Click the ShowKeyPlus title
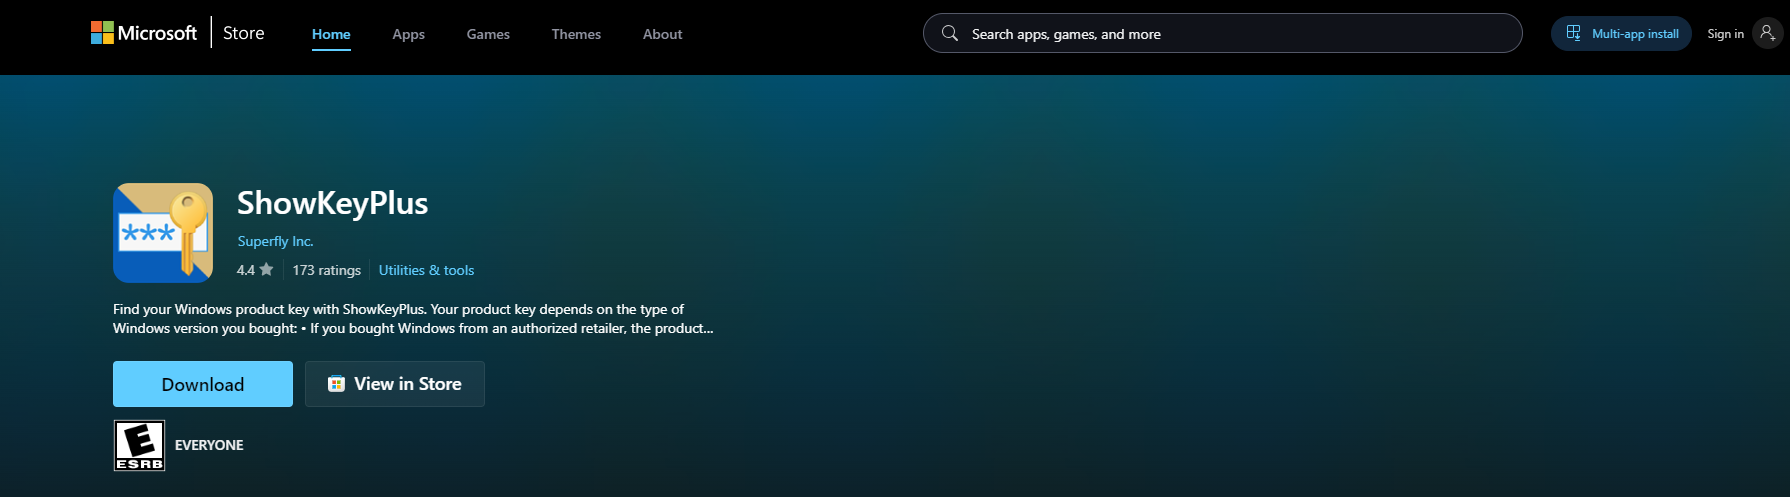The image size is (1790, 497). point(332,203)
